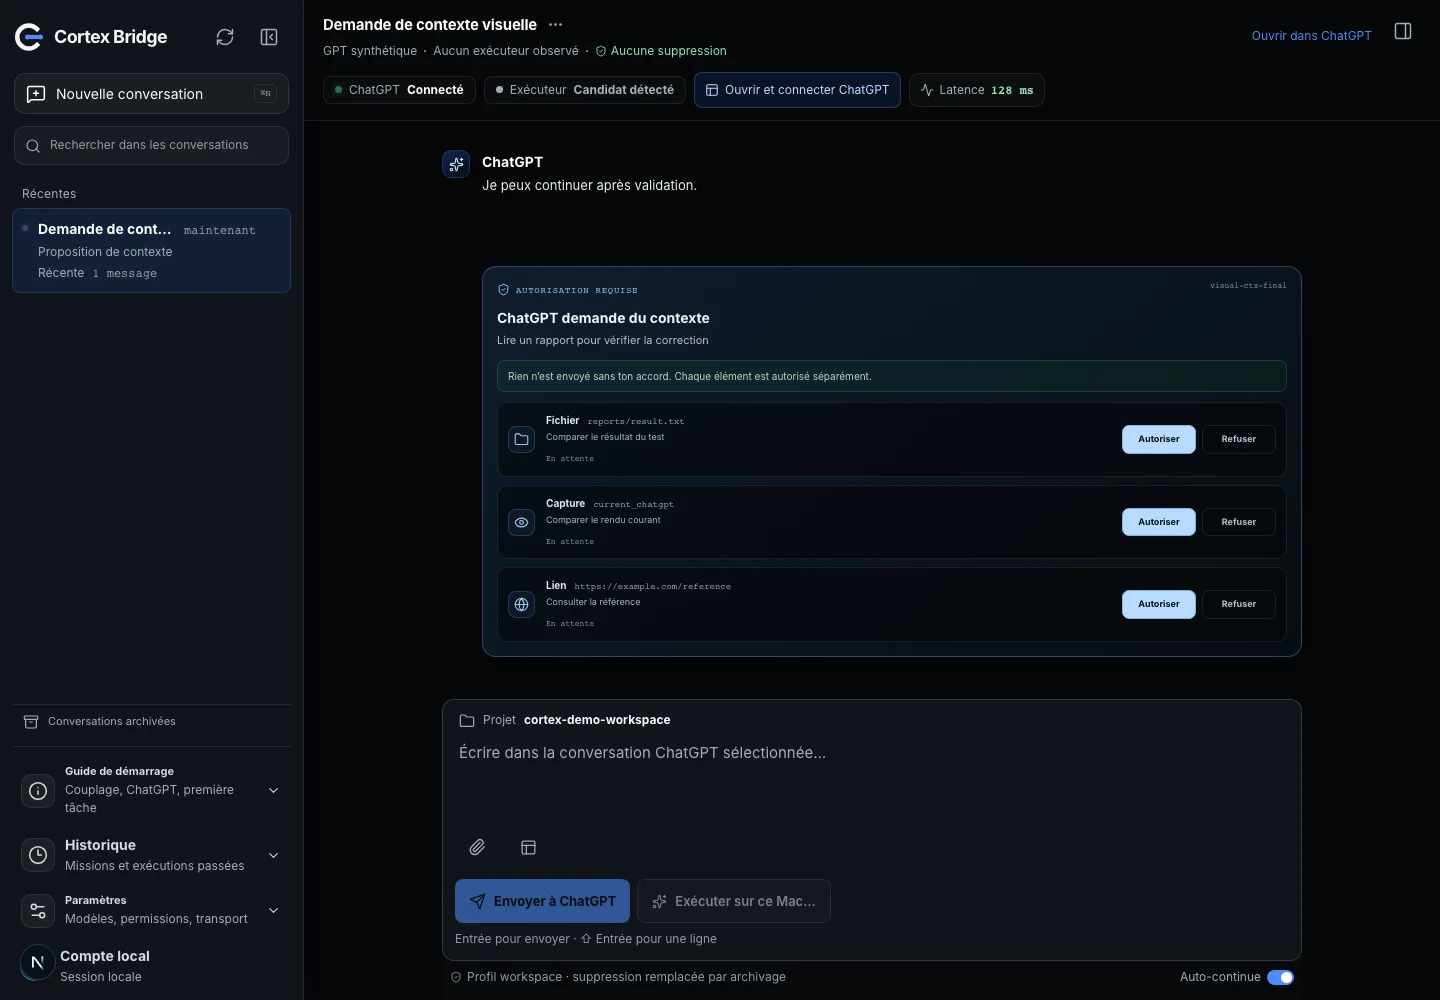The width and height of the screenshot is (1440, 1000).
Task: Click the local account avatar N
Action: click(37, 963)
